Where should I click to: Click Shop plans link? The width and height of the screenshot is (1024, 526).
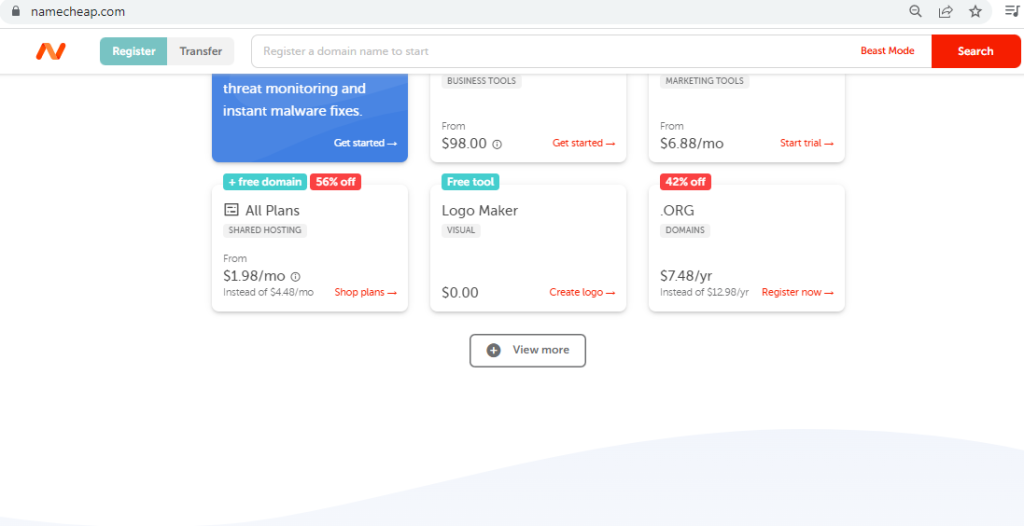[366, 292]
